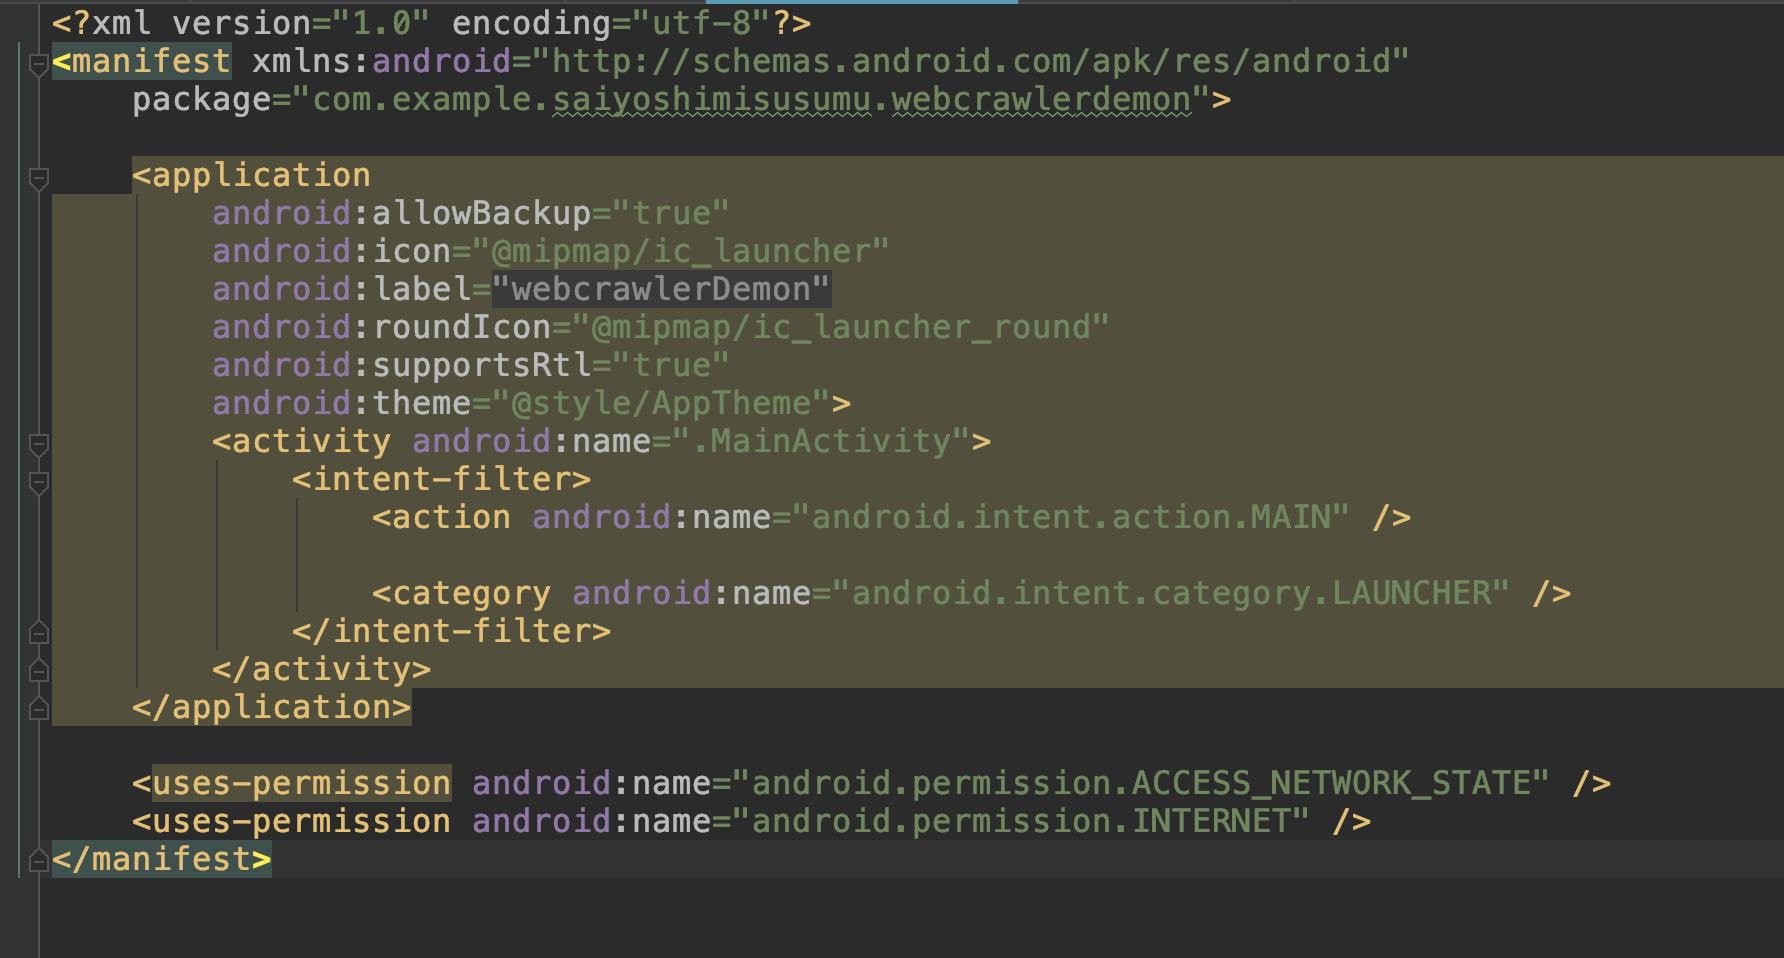Click fold marker beside closing application tag
This screenshot has height=958, width=1784.
pos(38,707)
